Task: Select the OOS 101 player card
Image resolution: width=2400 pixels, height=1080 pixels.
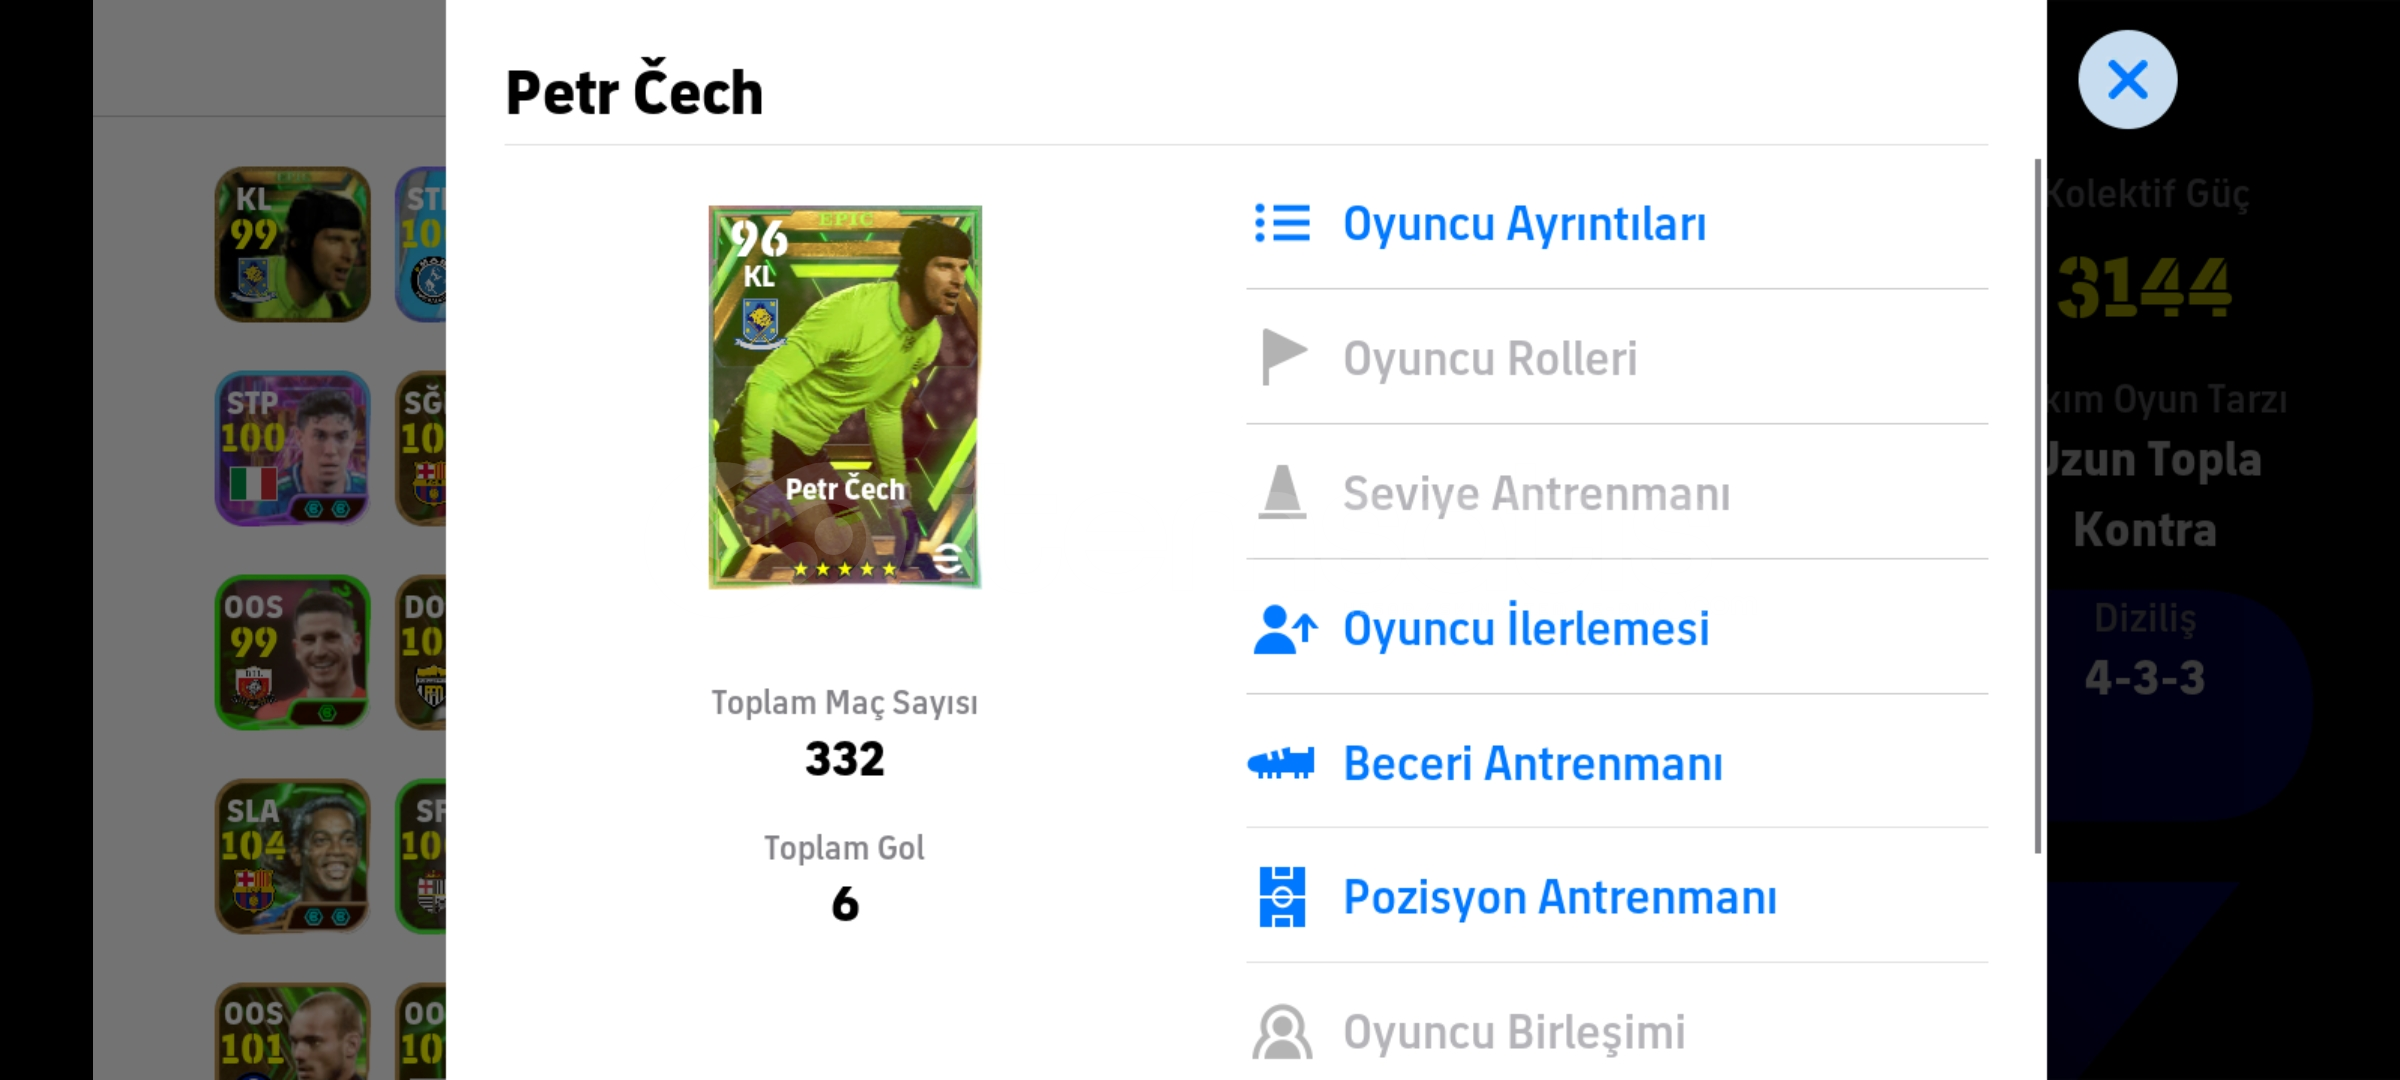Action: coord(292,1032)
